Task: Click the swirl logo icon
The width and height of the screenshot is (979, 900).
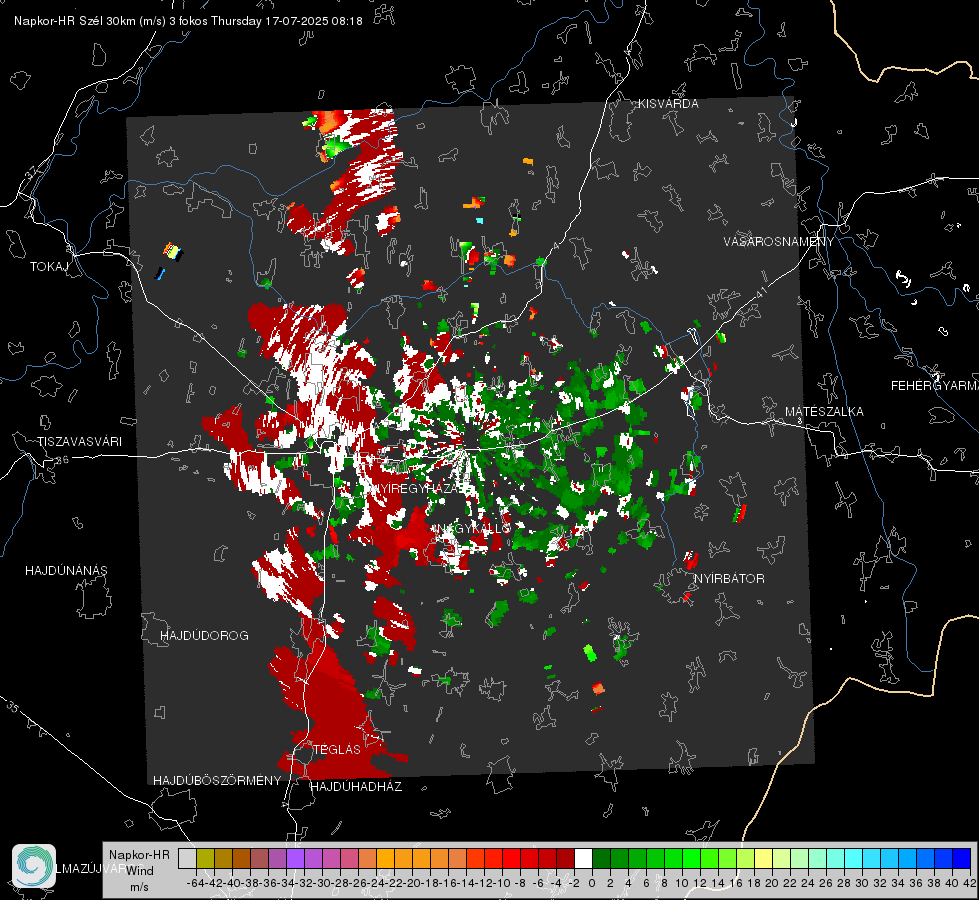Action: tap(34, 866)
